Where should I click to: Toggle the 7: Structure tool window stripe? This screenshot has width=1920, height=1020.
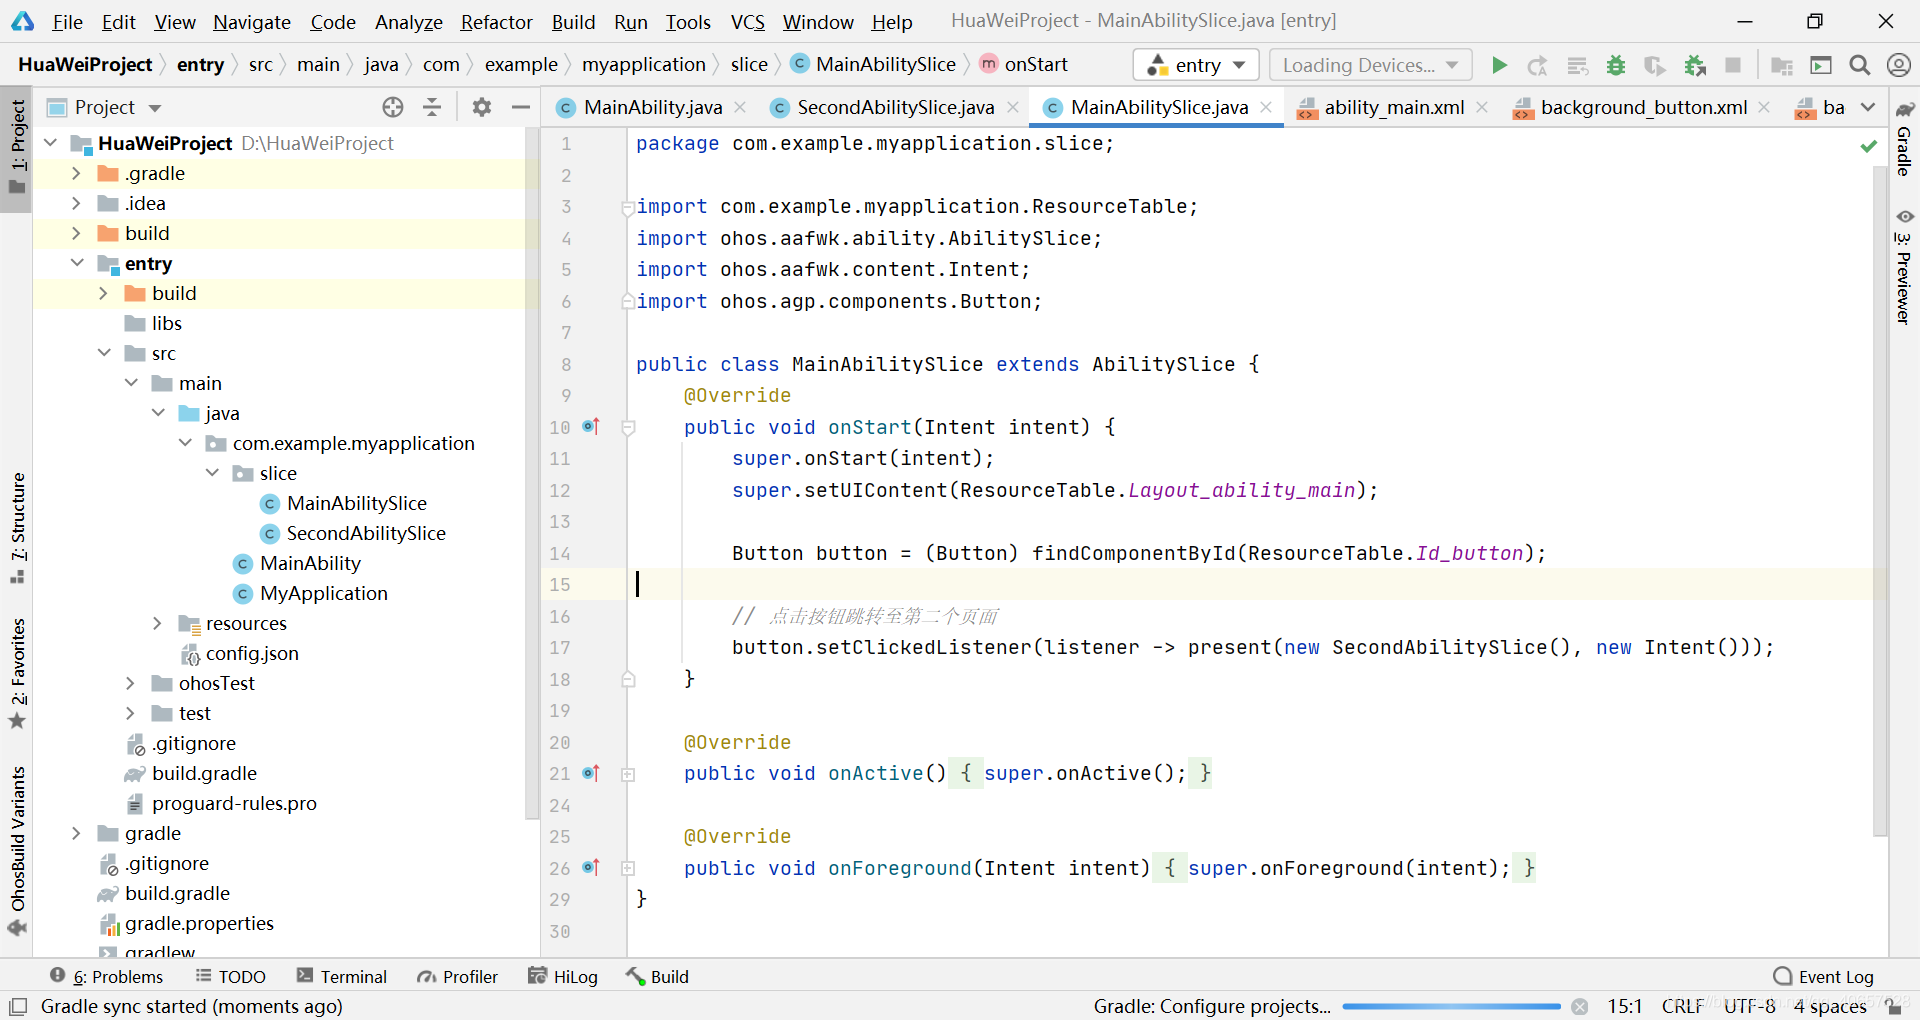coord(17,528)
